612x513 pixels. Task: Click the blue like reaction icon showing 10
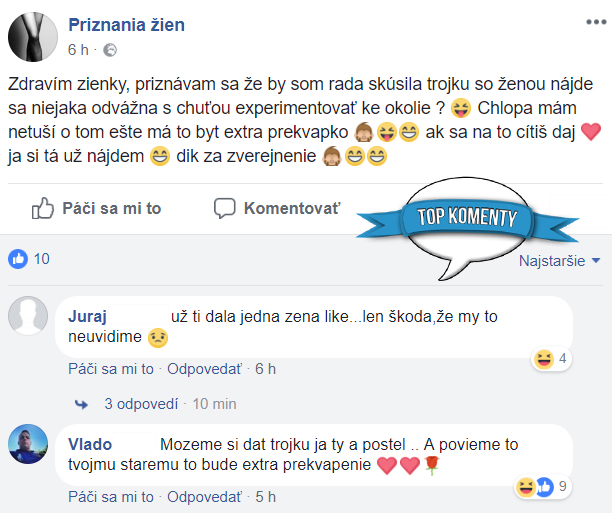18,259
